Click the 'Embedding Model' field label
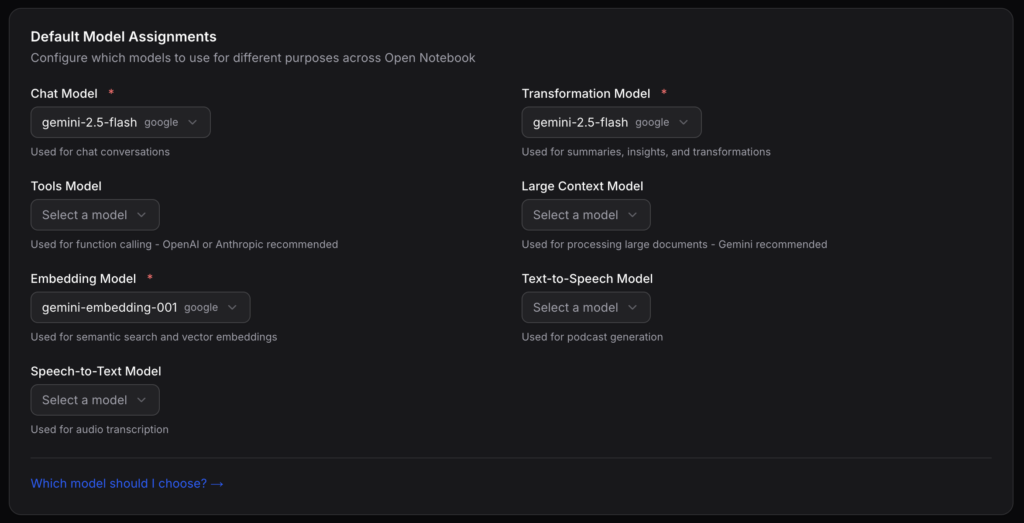This screenshot has height=523, width=1024. (x=82, y=279)
